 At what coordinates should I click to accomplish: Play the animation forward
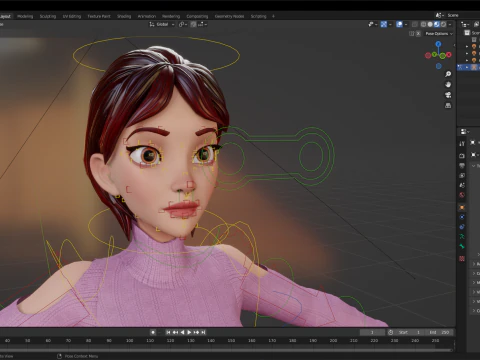189,332
